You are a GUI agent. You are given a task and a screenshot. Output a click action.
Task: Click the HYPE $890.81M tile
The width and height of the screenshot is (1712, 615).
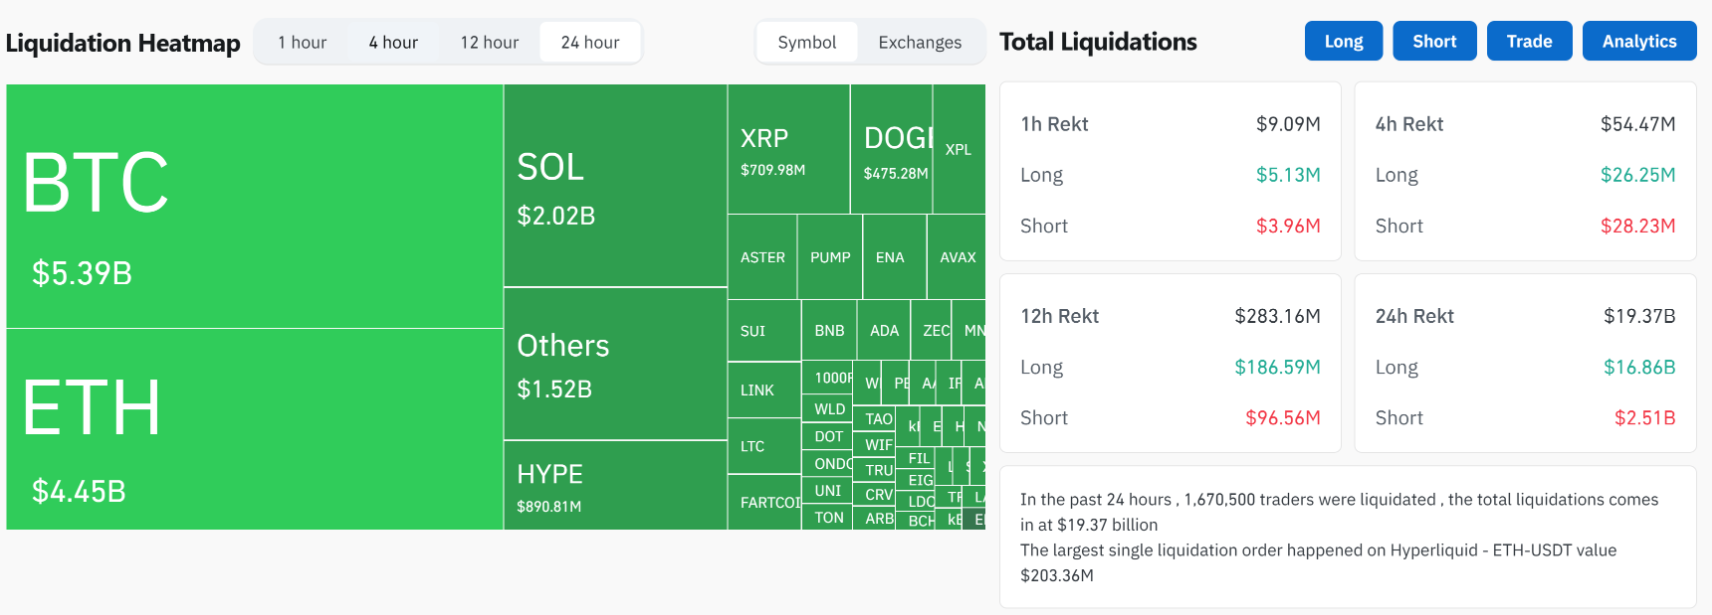coord(615,485)
